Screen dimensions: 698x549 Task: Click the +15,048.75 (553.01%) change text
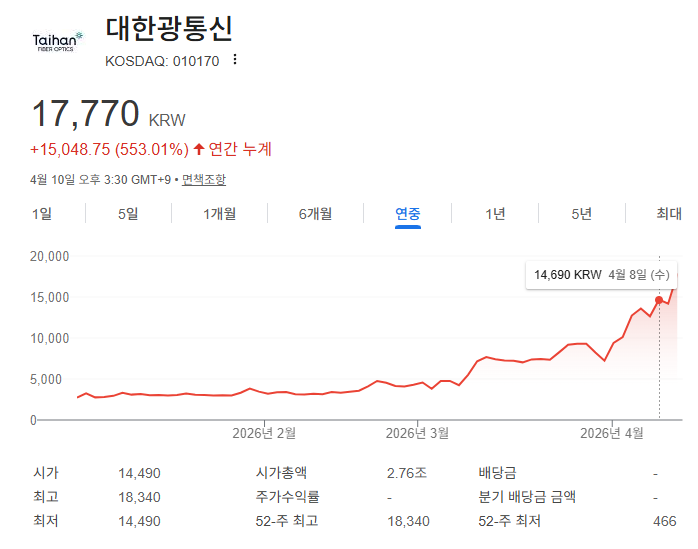click(x=110, y=149)
